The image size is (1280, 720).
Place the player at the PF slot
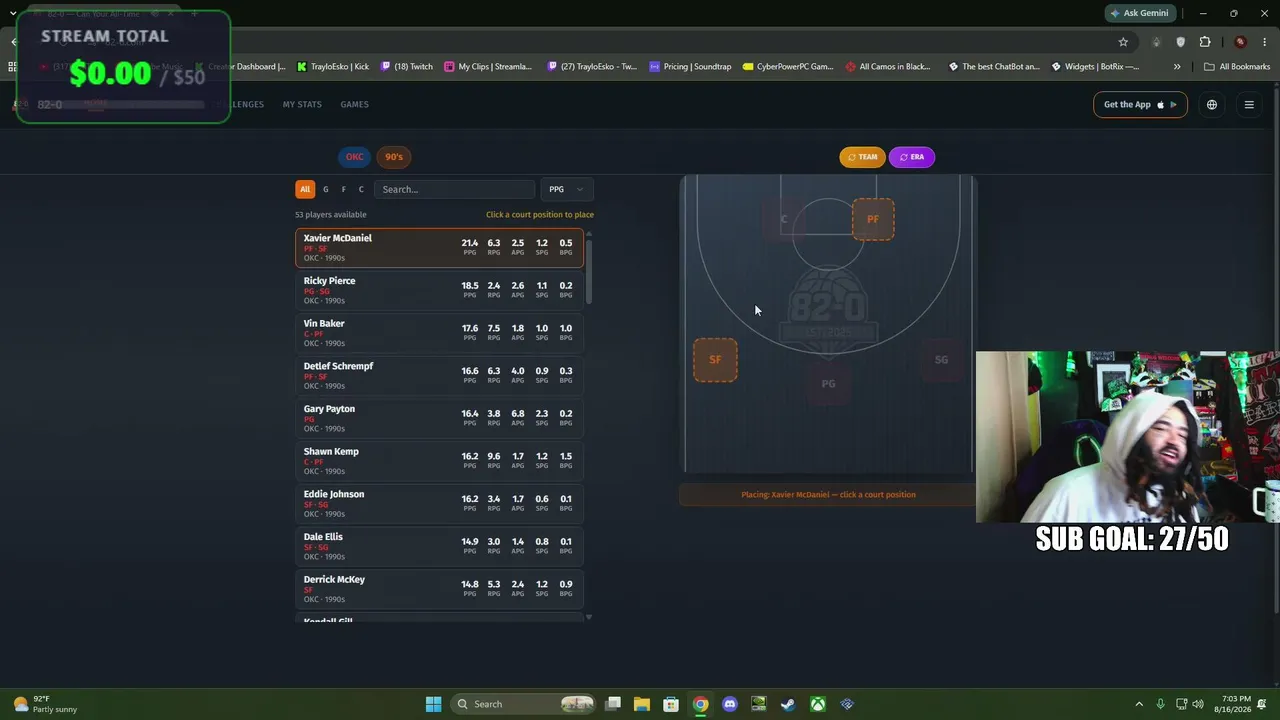tap(873, 219)
